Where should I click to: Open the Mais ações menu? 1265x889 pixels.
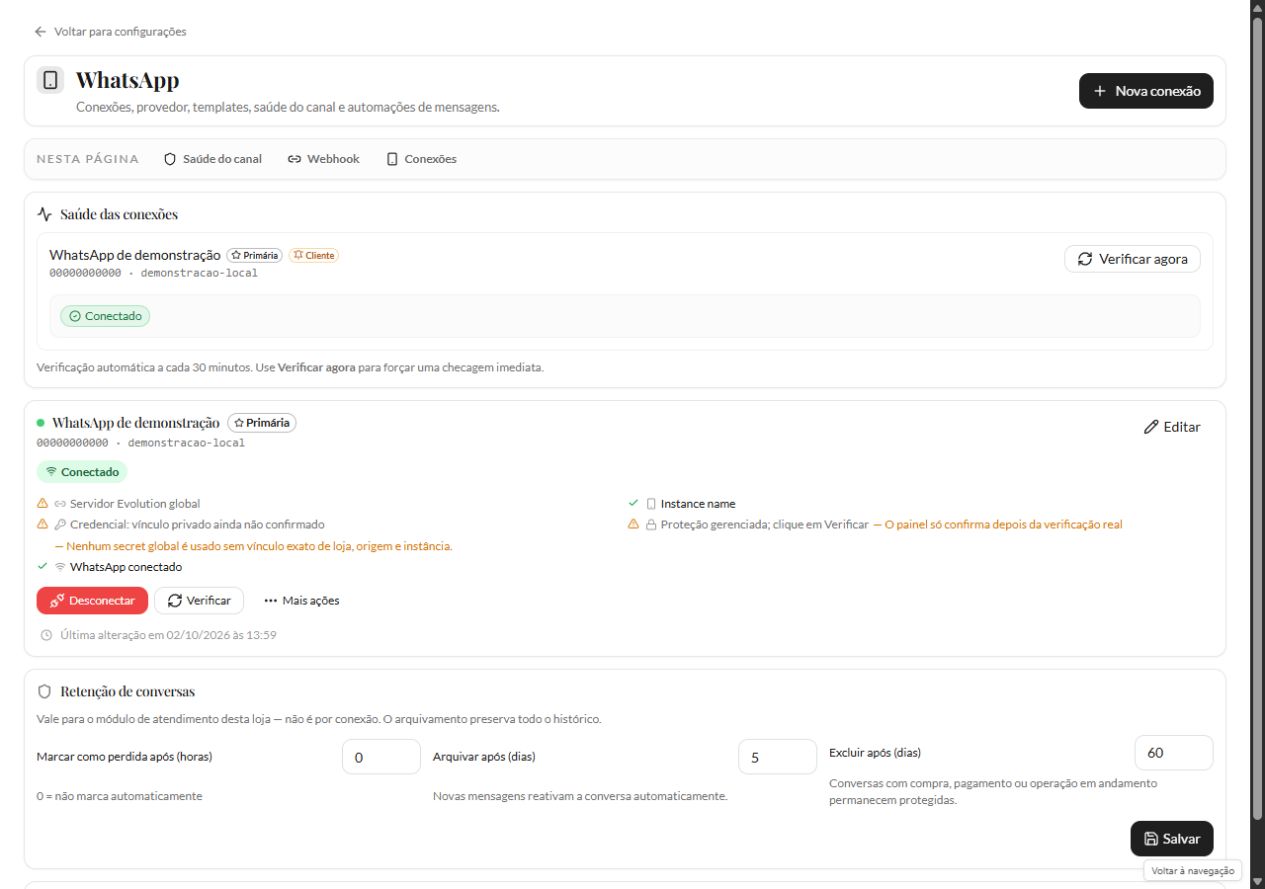tap(302, 600)
